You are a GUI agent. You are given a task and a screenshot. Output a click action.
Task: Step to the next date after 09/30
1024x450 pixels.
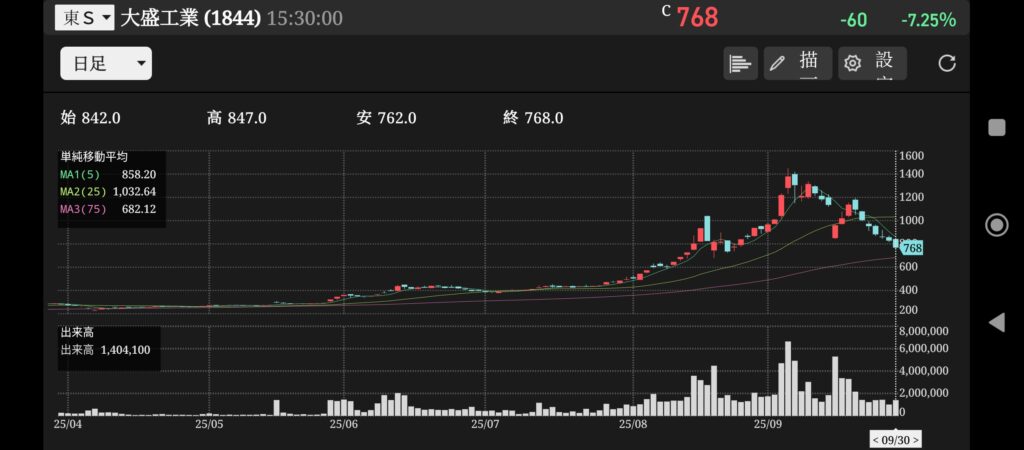pos(915,440)
